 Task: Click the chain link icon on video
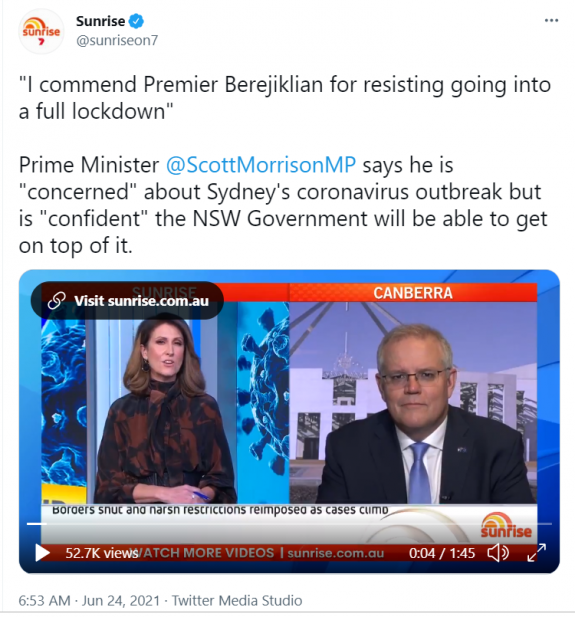click(56, 301)
